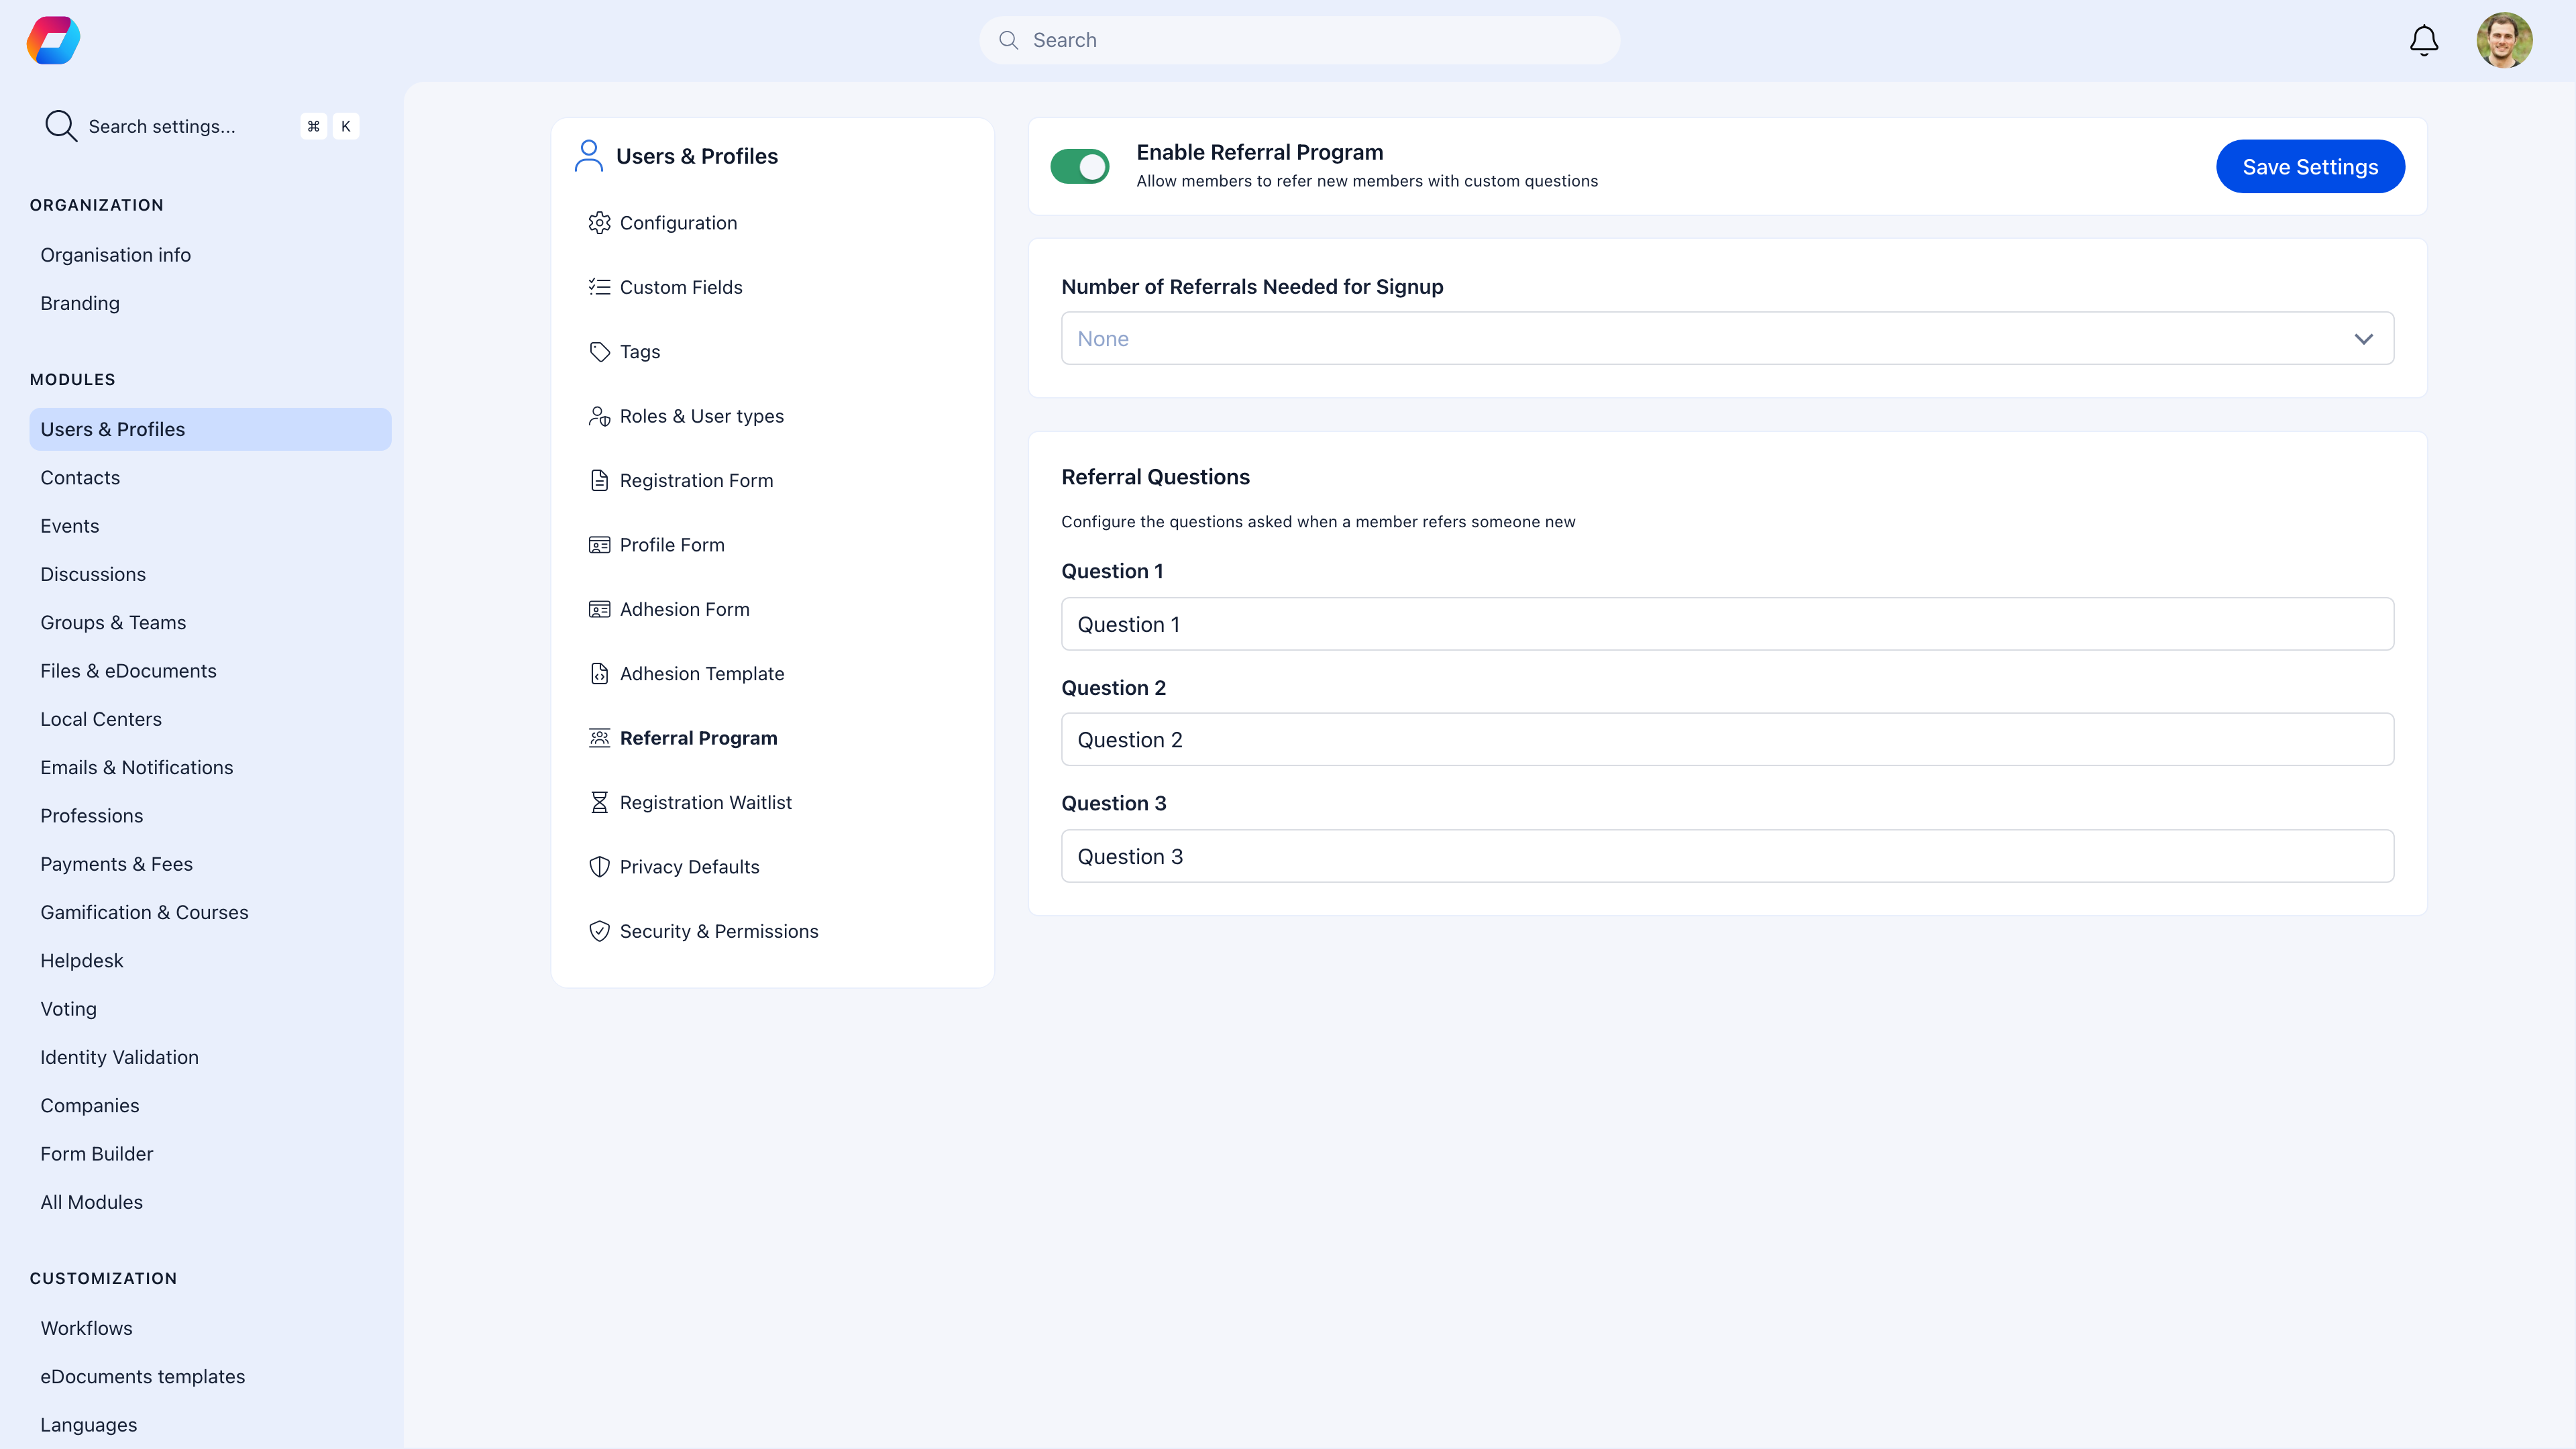Click the Tags tag icon
Screen dimensions: 2576x1449
[x=600, y=351]
